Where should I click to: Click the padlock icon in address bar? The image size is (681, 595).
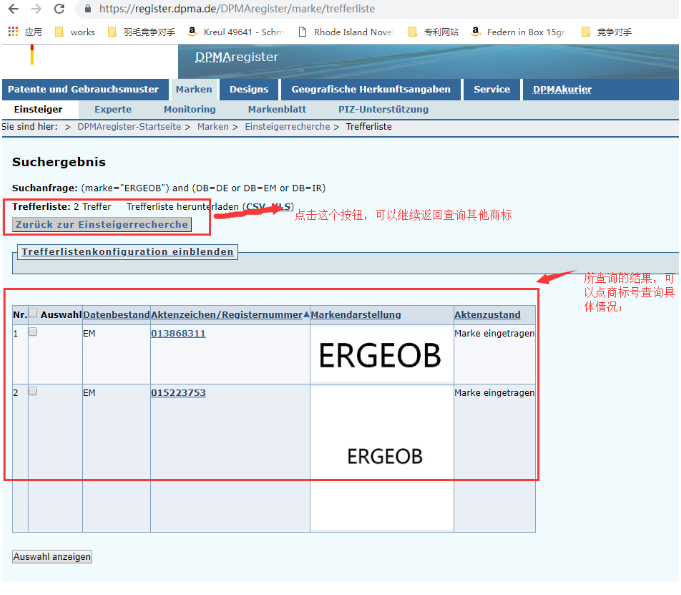pyautogui.click(x=88, y=9)
